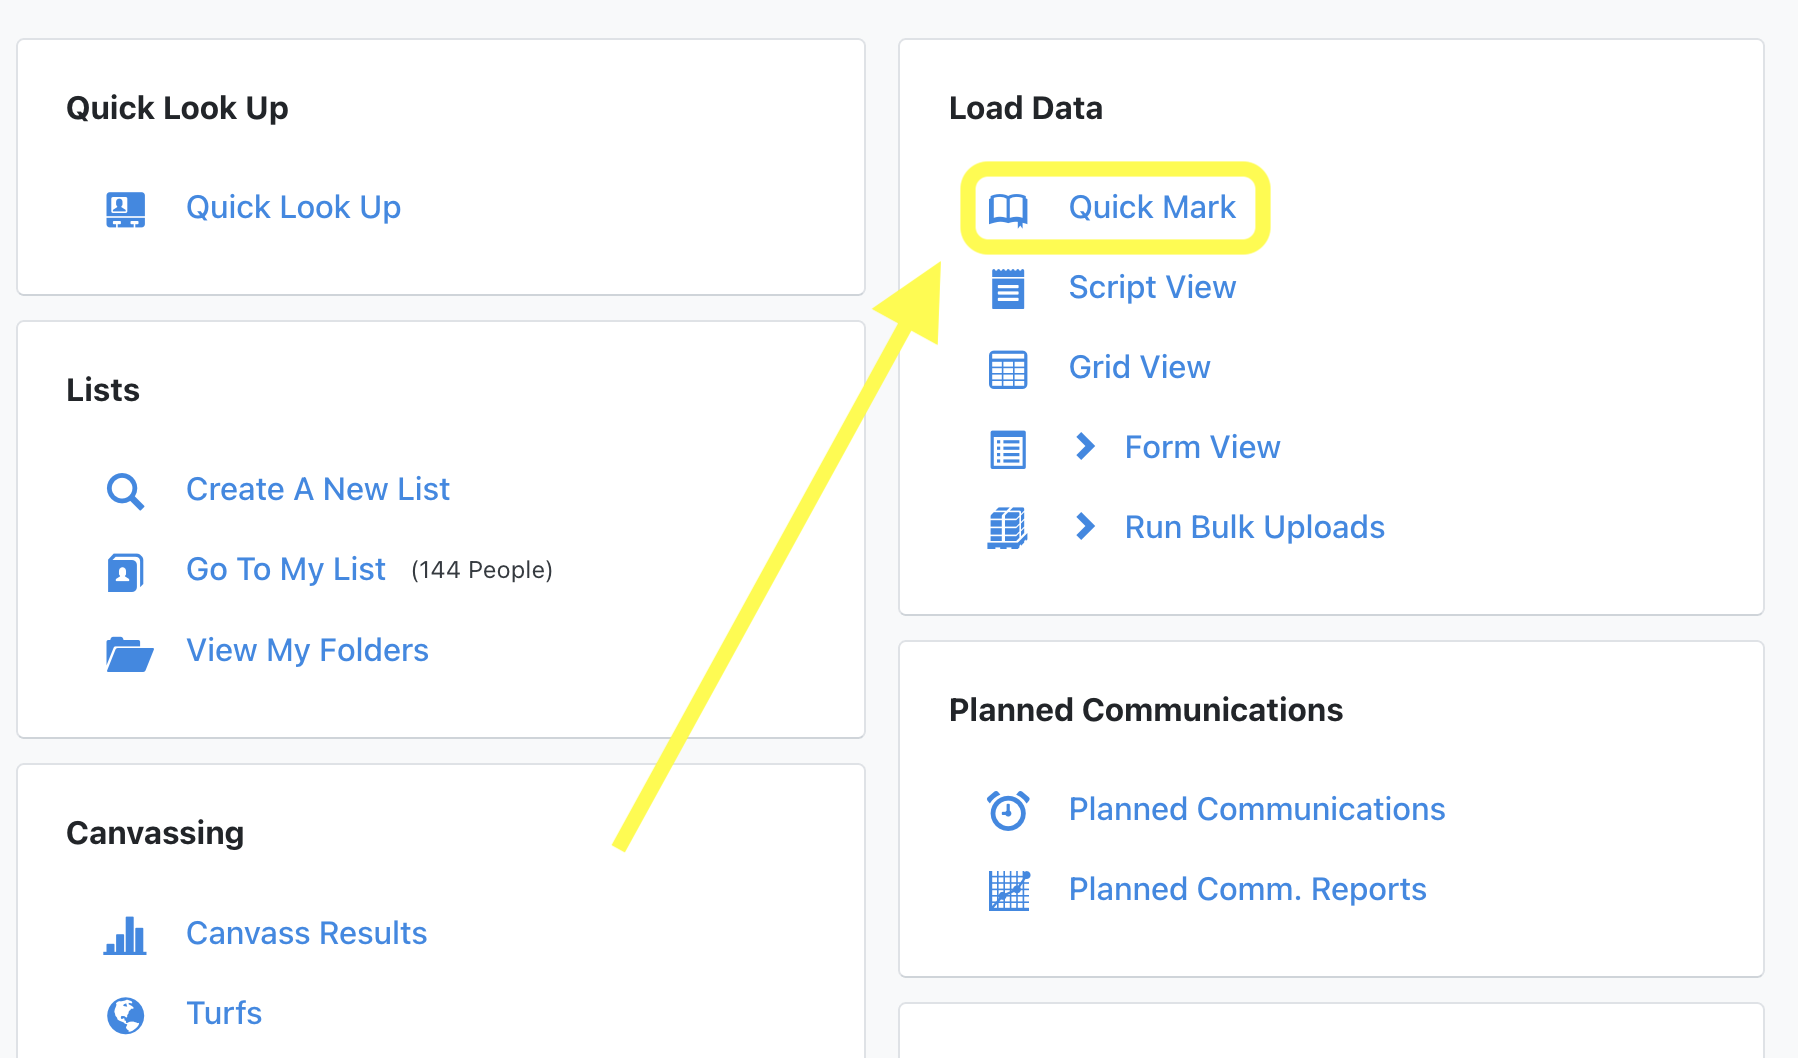Open Planned Comm. Reports link
The width and height of the screenshot is (1798, 1058).
point(1247,889)
